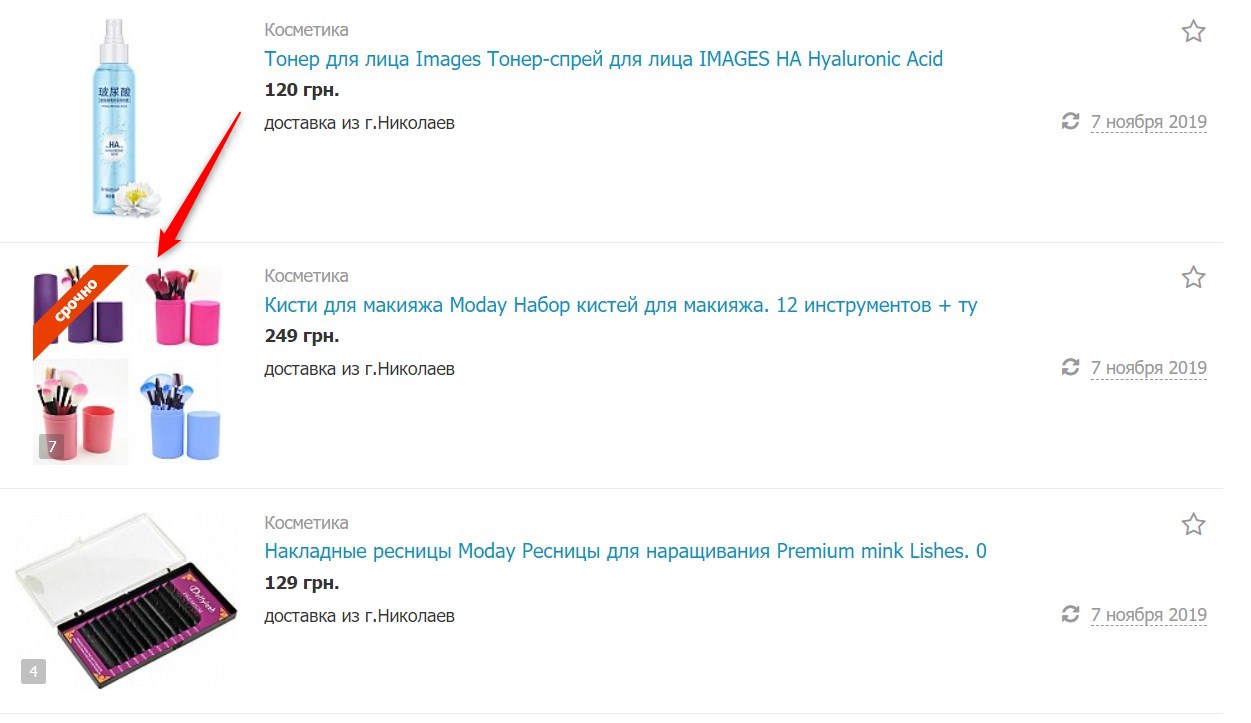1251x723 pixels.
Task: Add eyelashes listing to favorites star
Action: (x=1193, y=524)
